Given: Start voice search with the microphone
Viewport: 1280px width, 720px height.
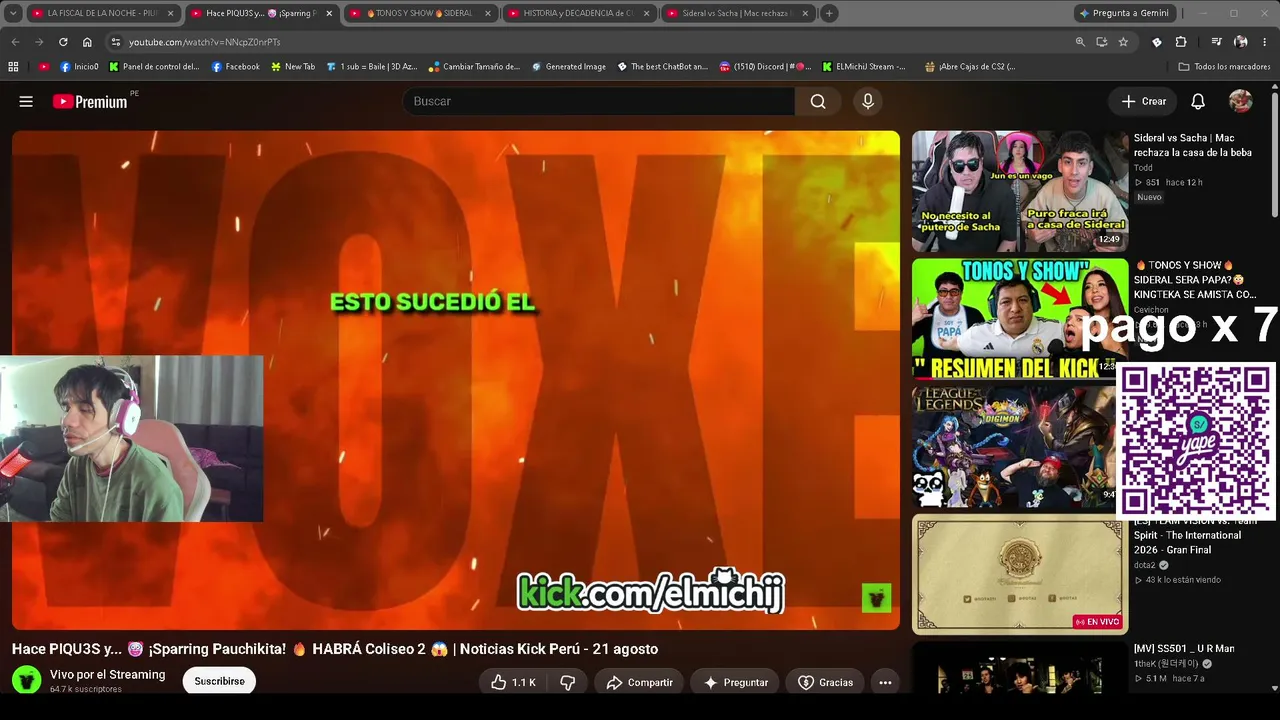Looking at the screenshot, I should coord(868,101).
